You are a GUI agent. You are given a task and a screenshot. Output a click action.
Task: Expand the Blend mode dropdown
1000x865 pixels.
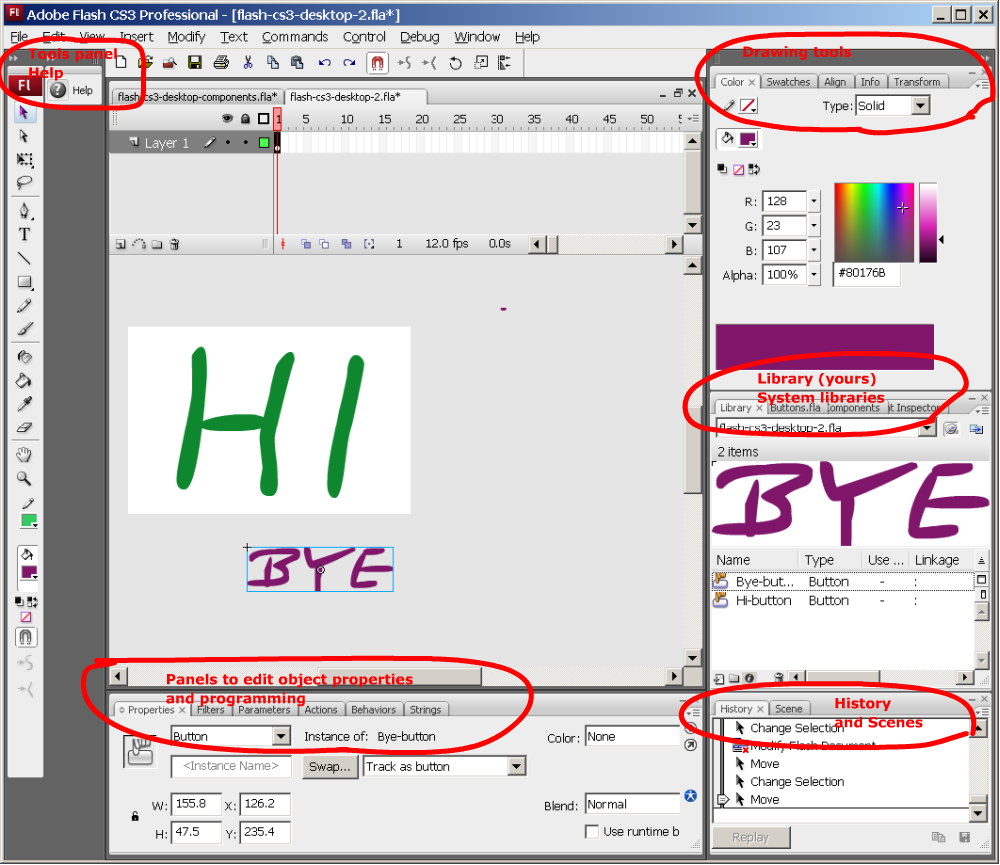632,804
